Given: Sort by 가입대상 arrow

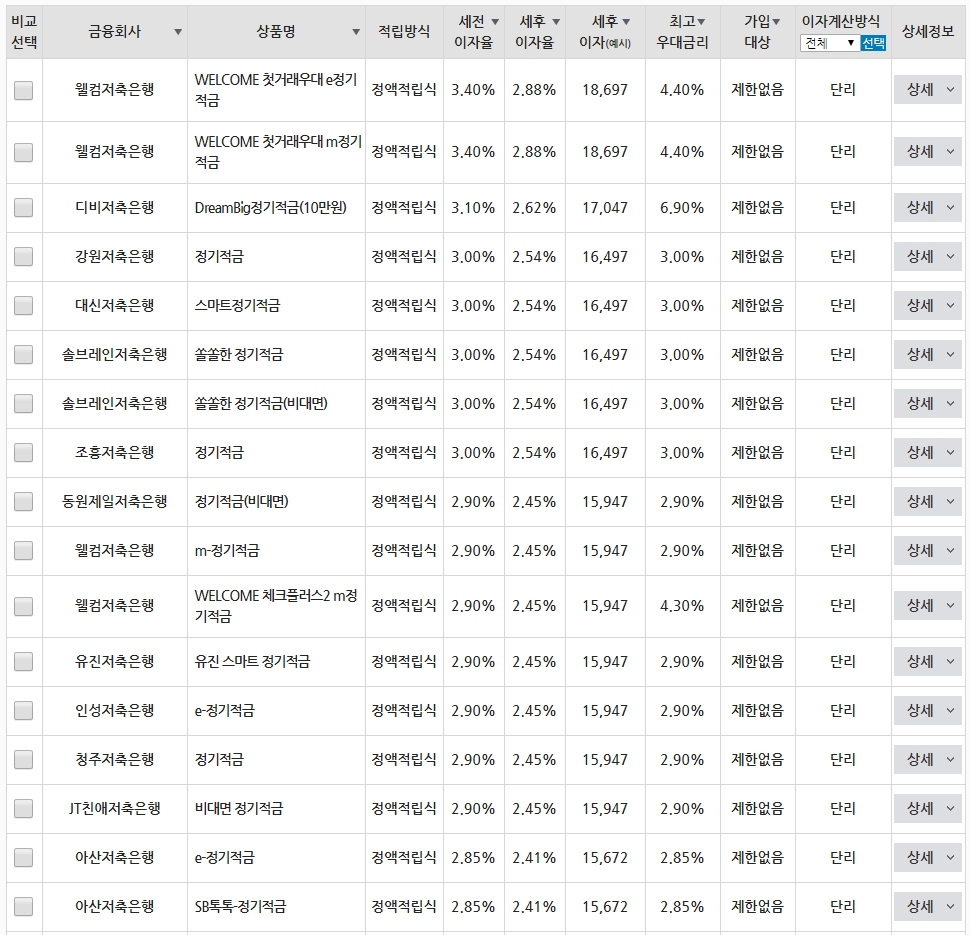Looking at the screenshot, I should [x=776, y=22].
